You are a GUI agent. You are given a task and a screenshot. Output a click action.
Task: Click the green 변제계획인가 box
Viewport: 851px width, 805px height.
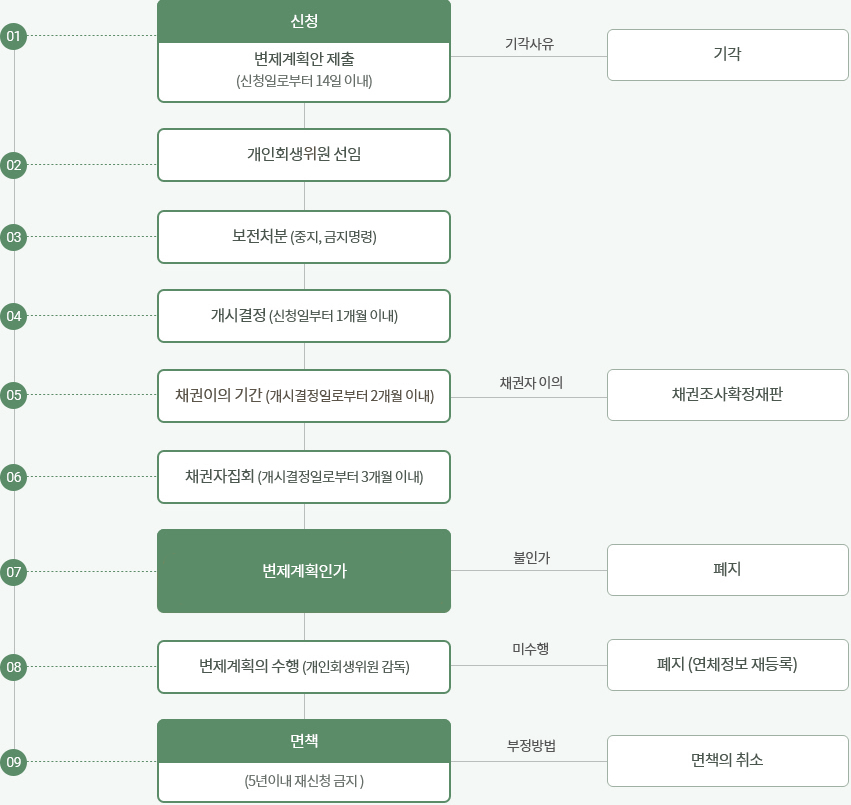click(x=304, y=571)
